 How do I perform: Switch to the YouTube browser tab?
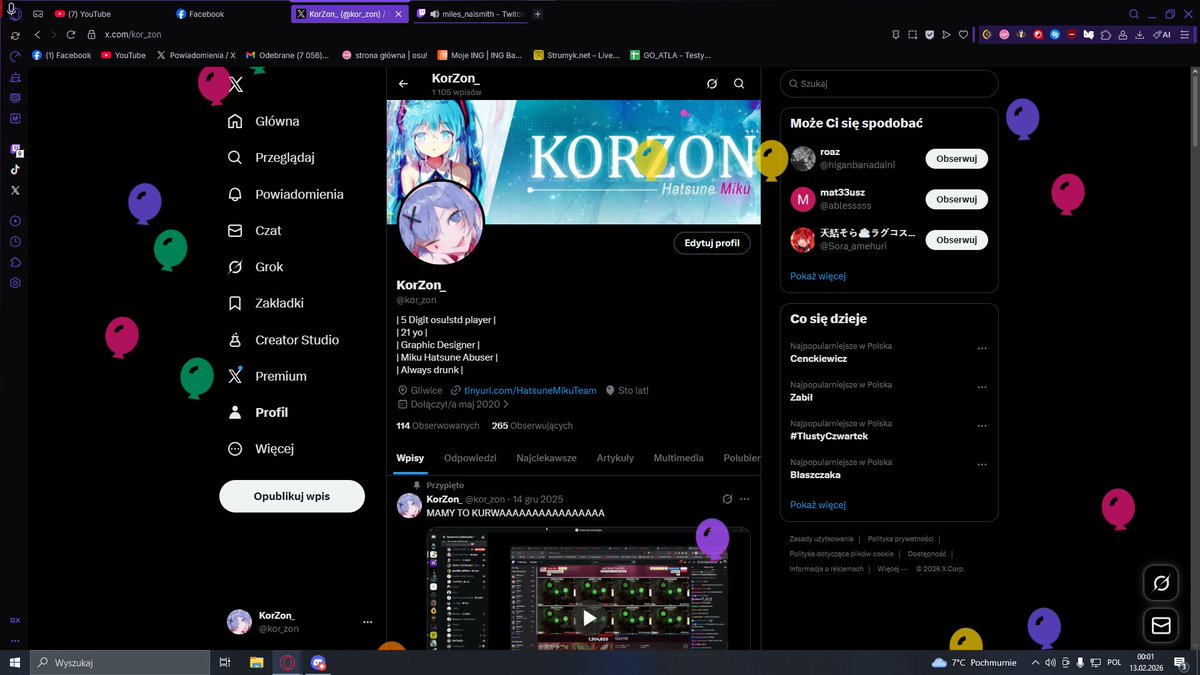click(x=90, y=14)
